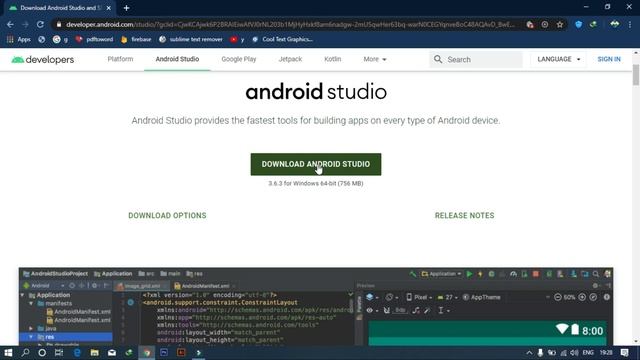
Task: Open the Release Notes link
Action: (x=464, y=216)
